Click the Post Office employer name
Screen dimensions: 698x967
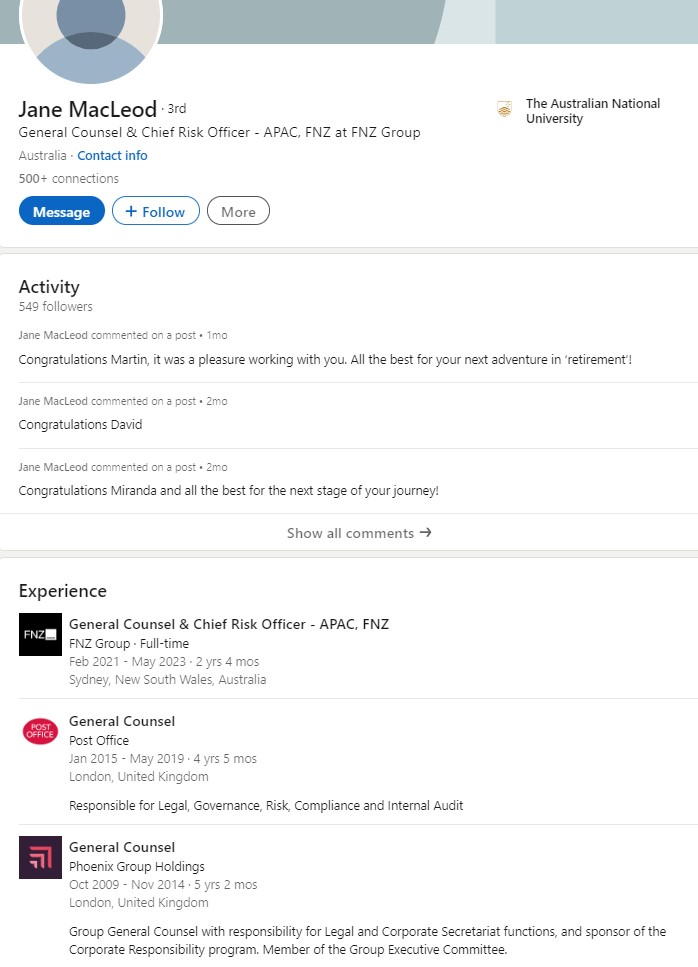99,740
